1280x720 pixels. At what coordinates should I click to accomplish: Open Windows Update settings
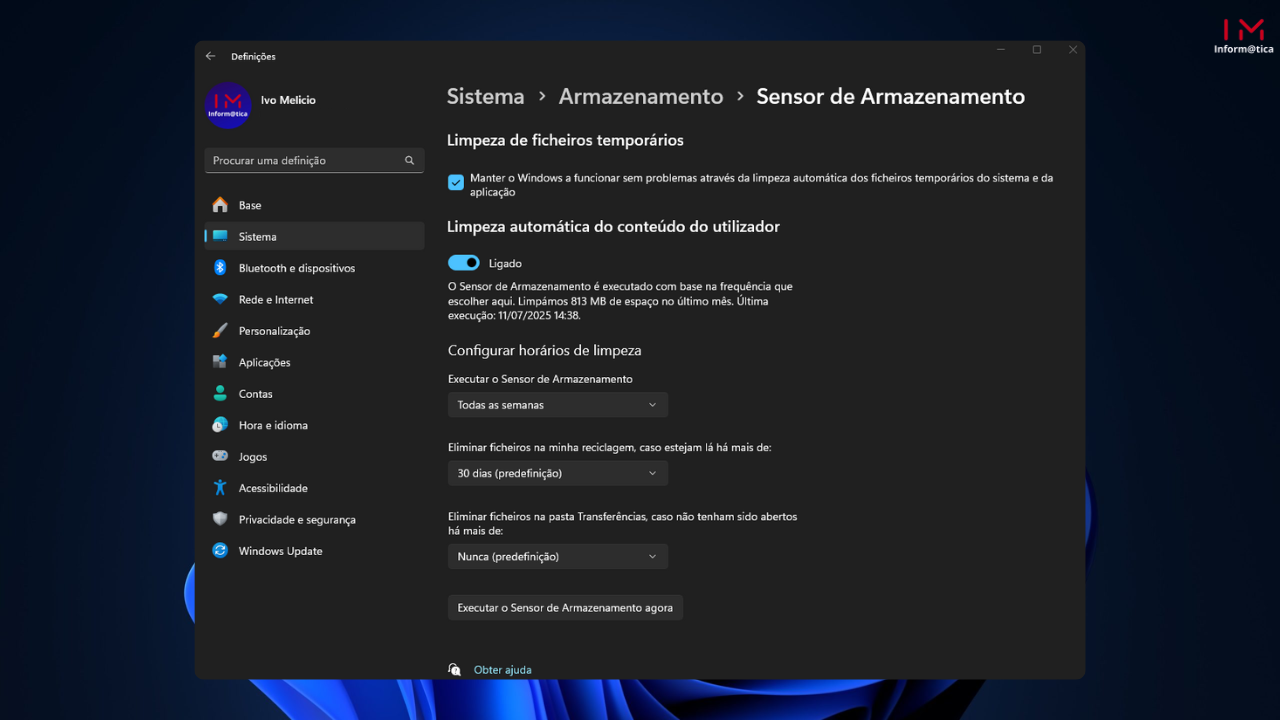click(x=314, y=551)
